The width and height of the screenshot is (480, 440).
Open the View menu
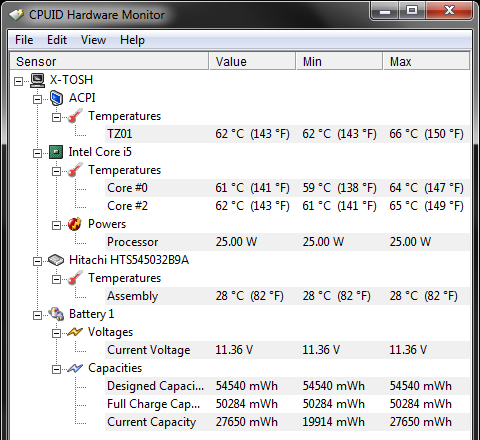coord(93,40)
